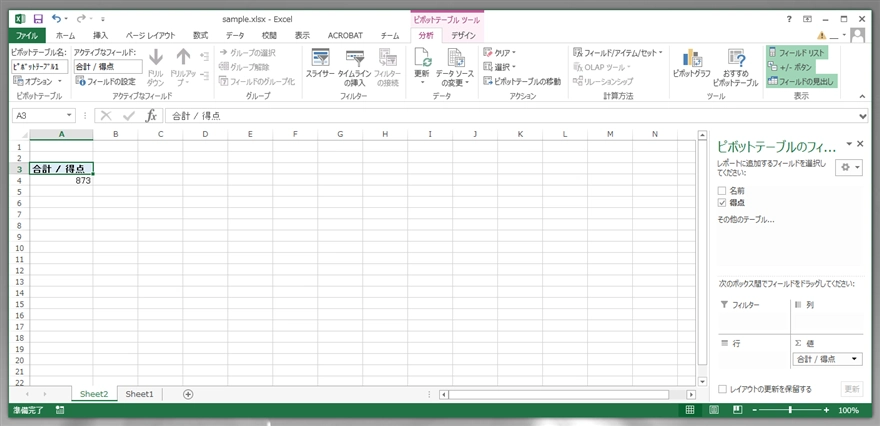Open データソースの変更 icon
Image resolution: width=880 pixels, height=426 pixels.
[x=455, y=58]
